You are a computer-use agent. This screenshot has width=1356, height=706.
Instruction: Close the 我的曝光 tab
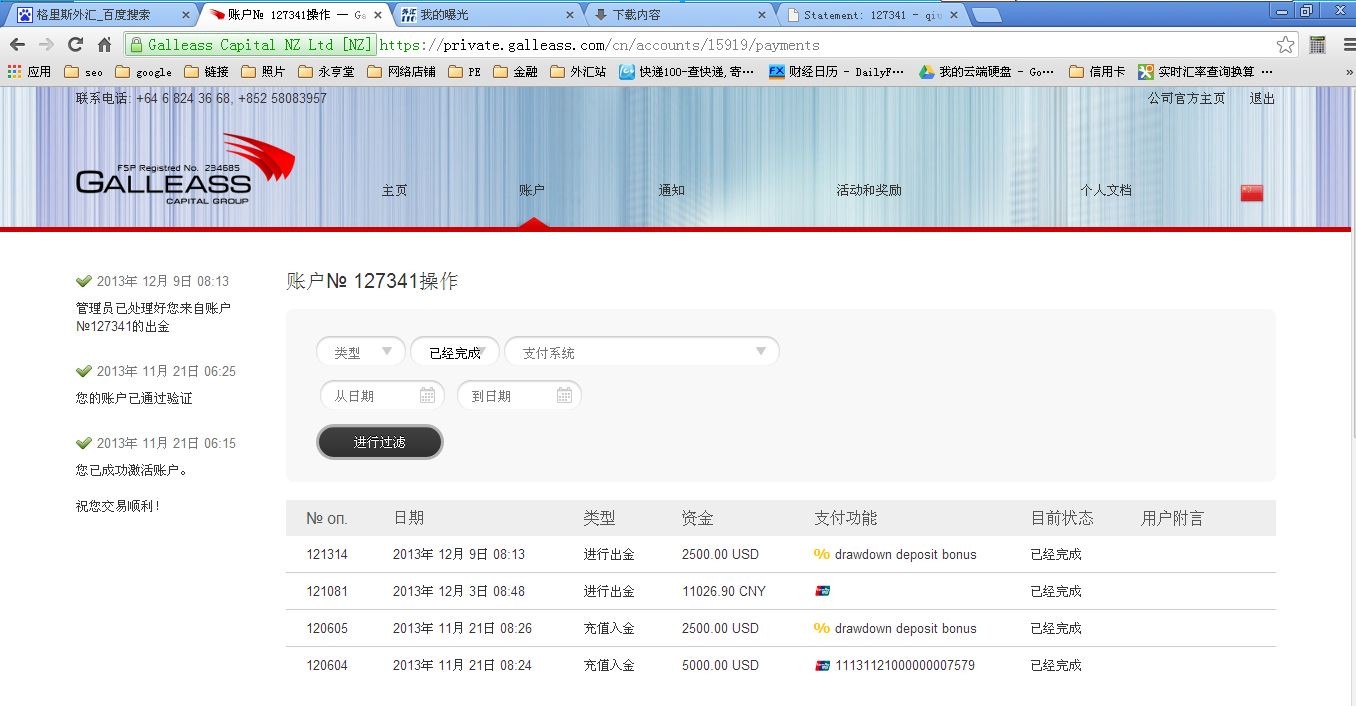(570, 15)
